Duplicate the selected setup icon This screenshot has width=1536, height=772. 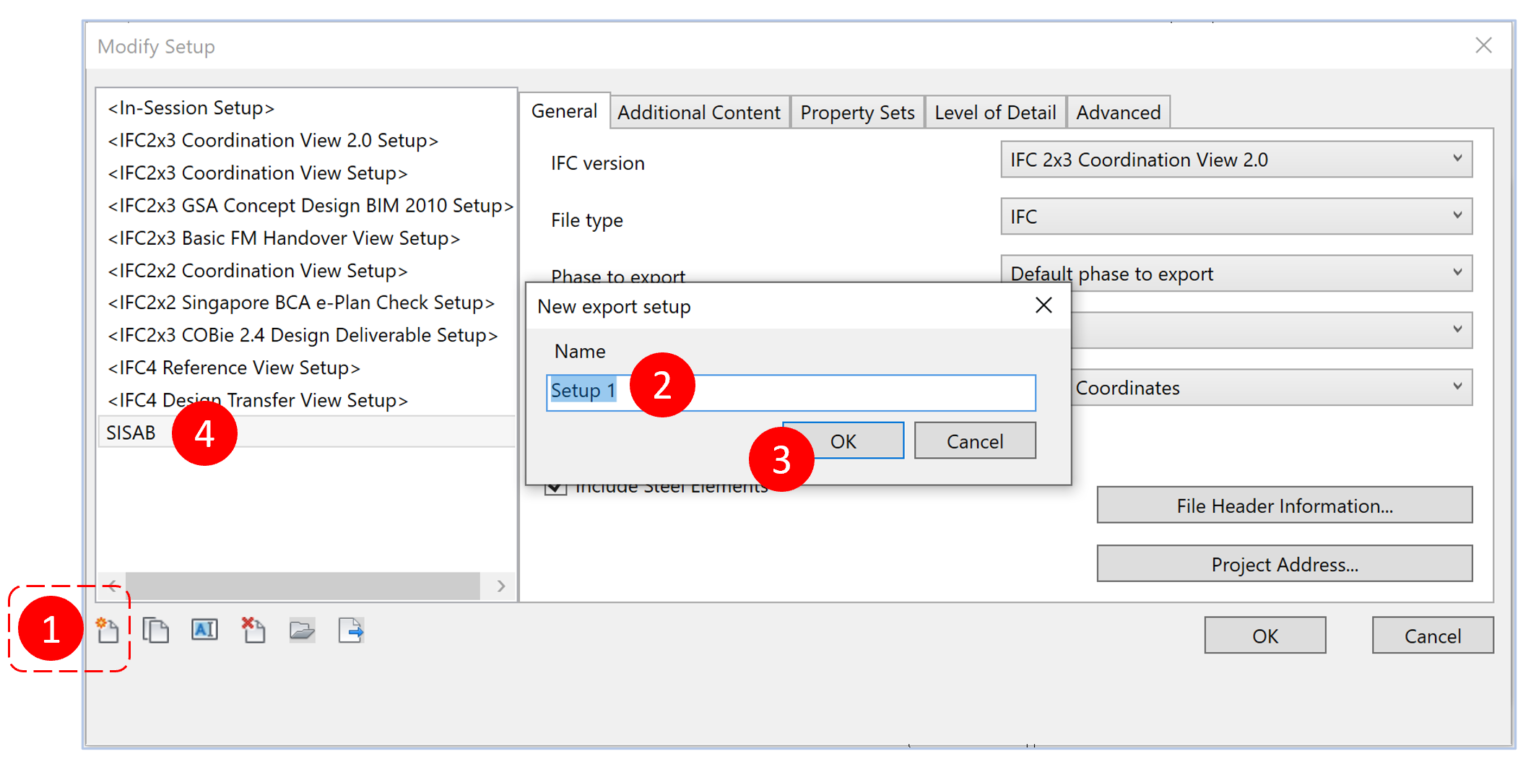point(155,630)
